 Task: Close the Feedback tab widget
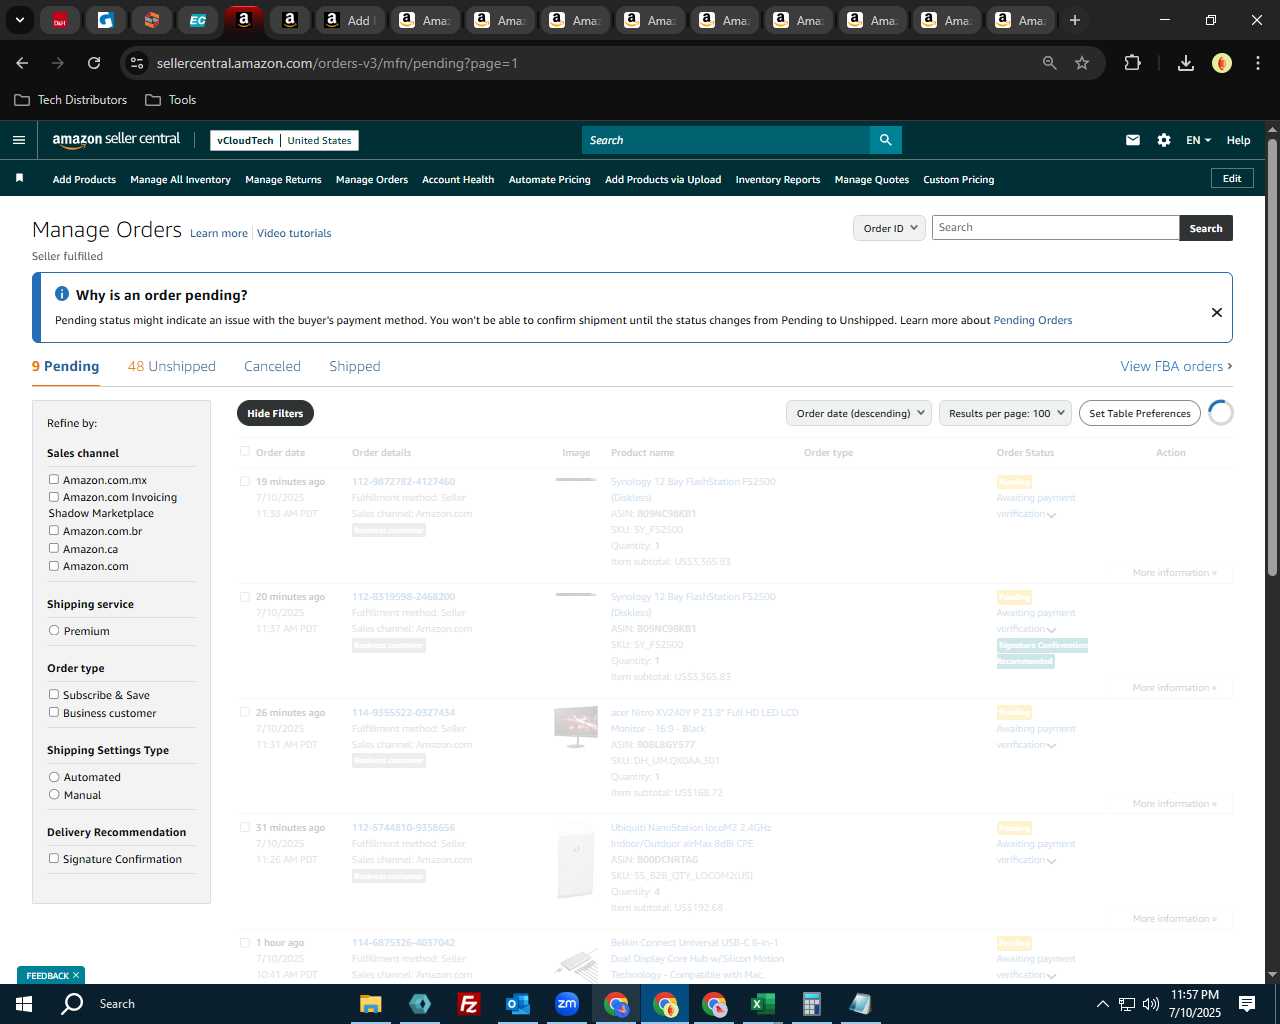tap(76, 975)
